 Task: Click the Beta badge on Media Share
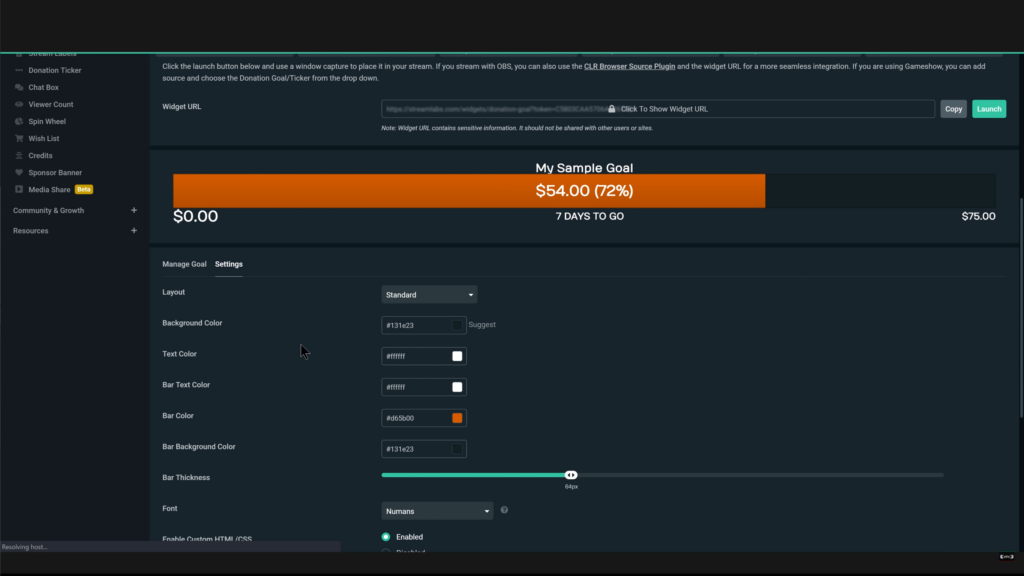(x=84, y=189)
